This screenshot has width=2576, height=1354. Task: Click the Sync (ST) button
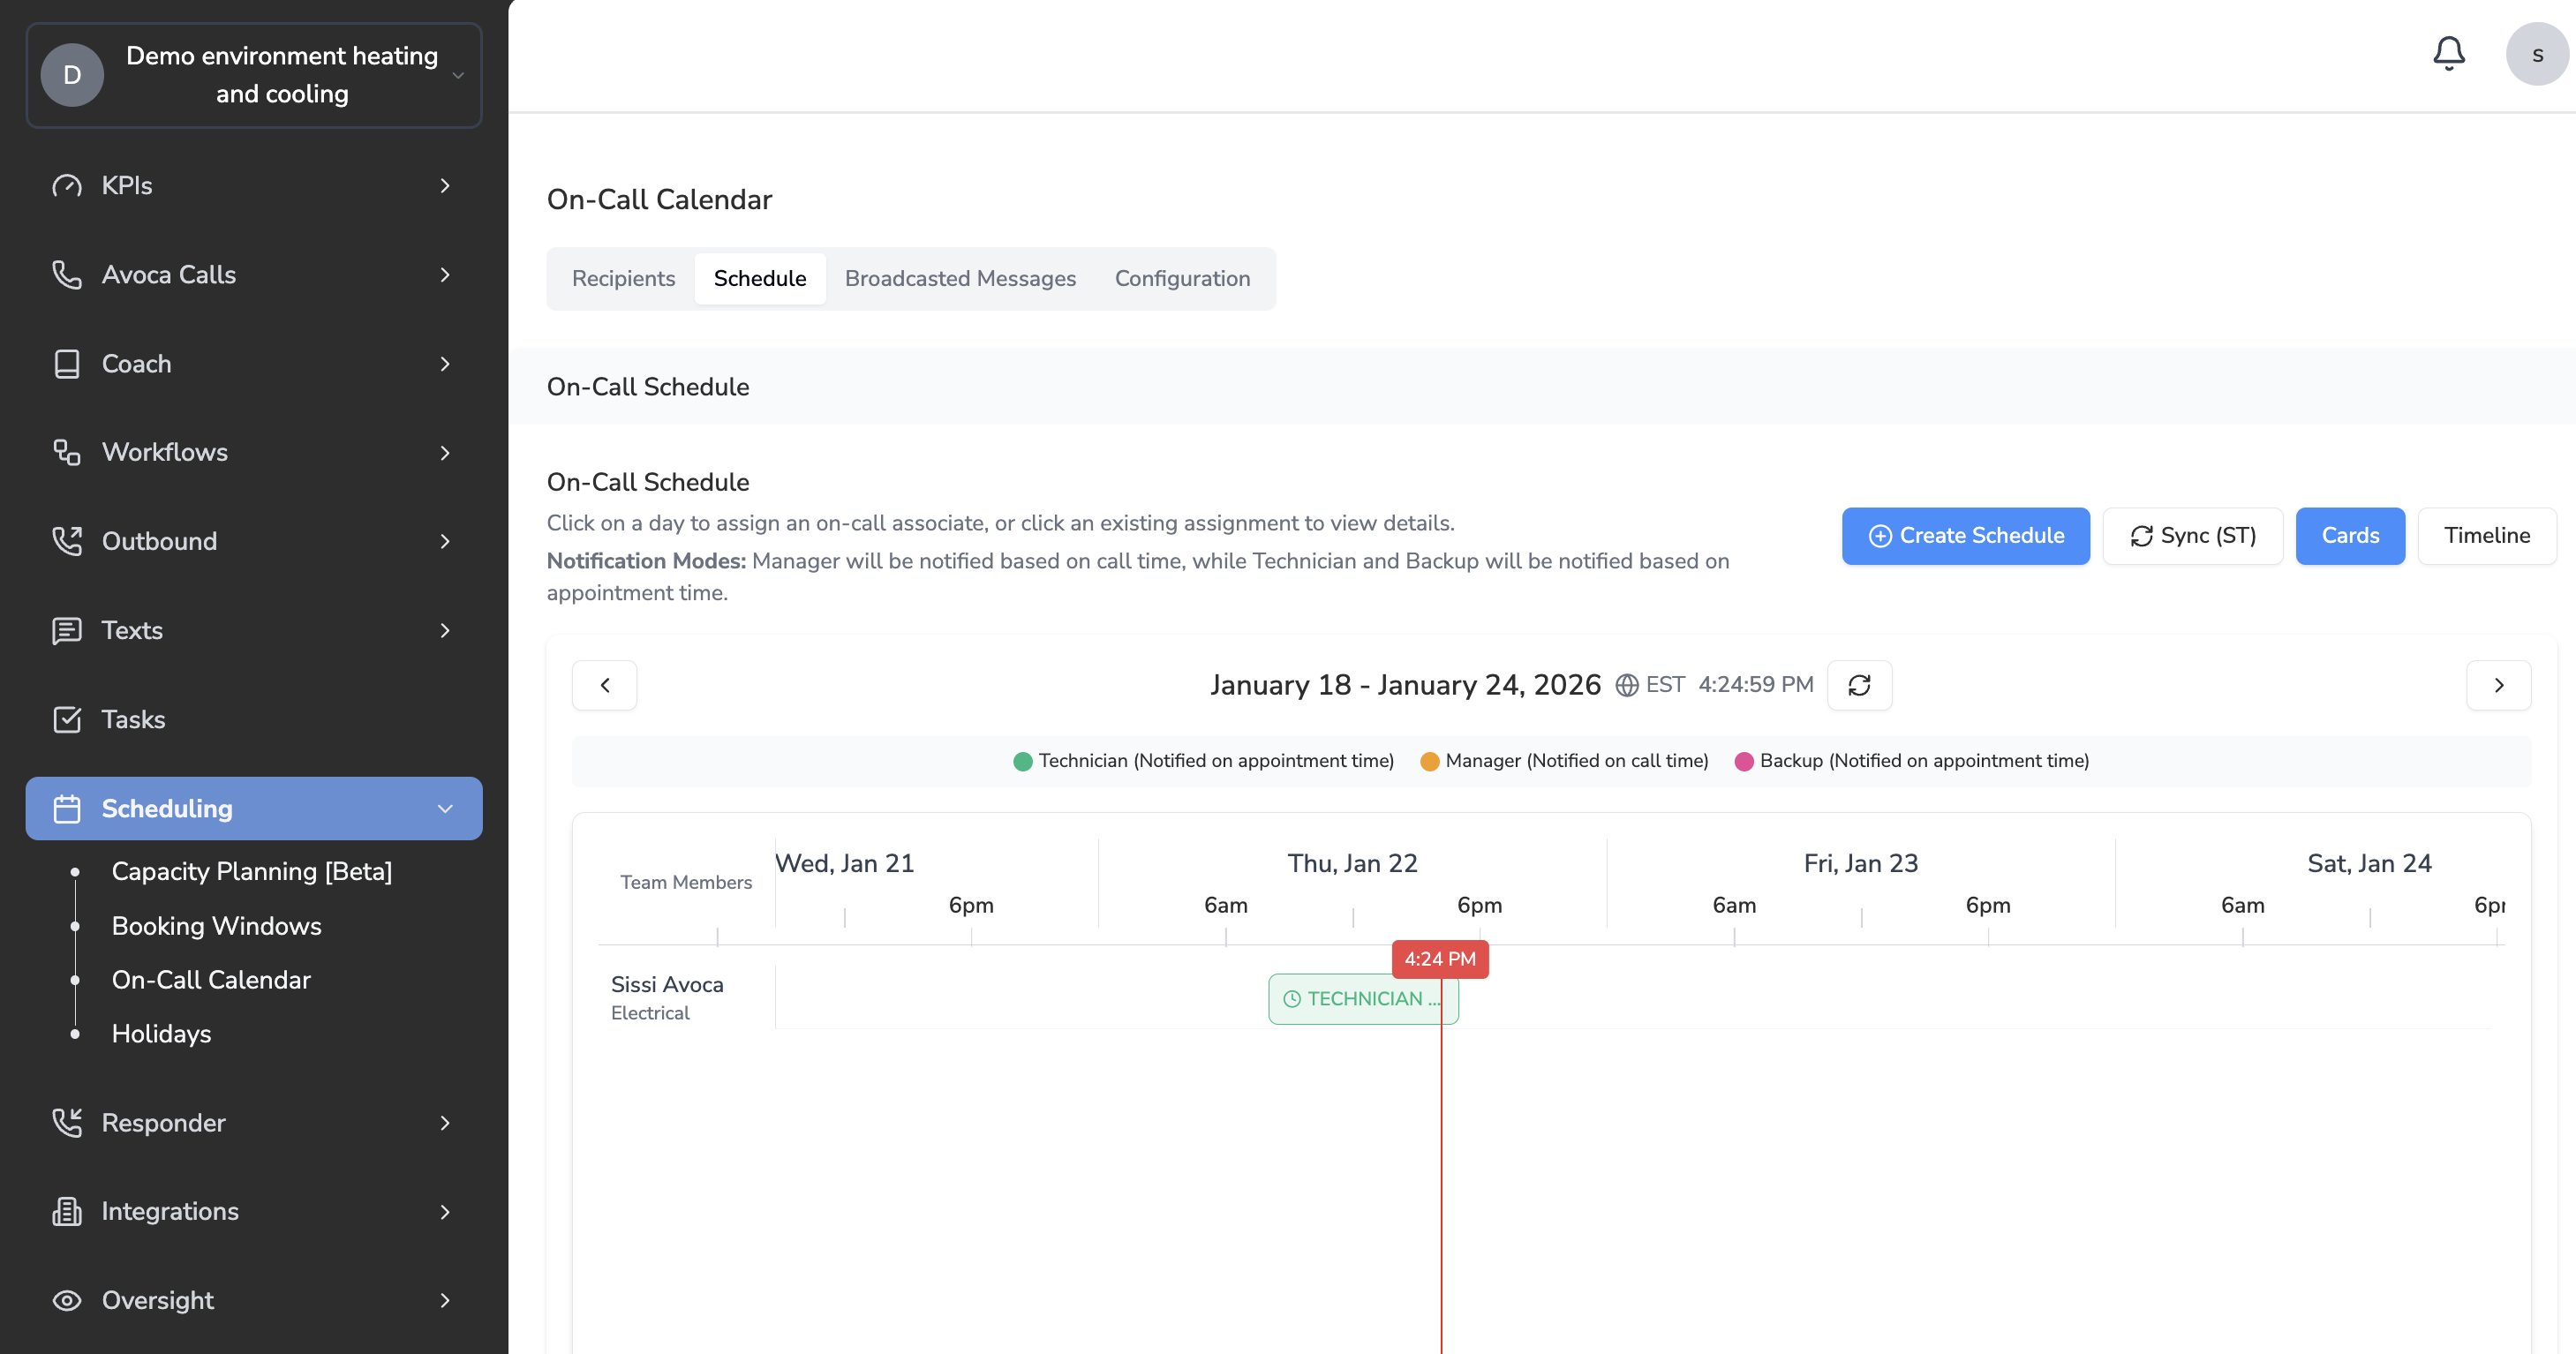coord(2192,536)
